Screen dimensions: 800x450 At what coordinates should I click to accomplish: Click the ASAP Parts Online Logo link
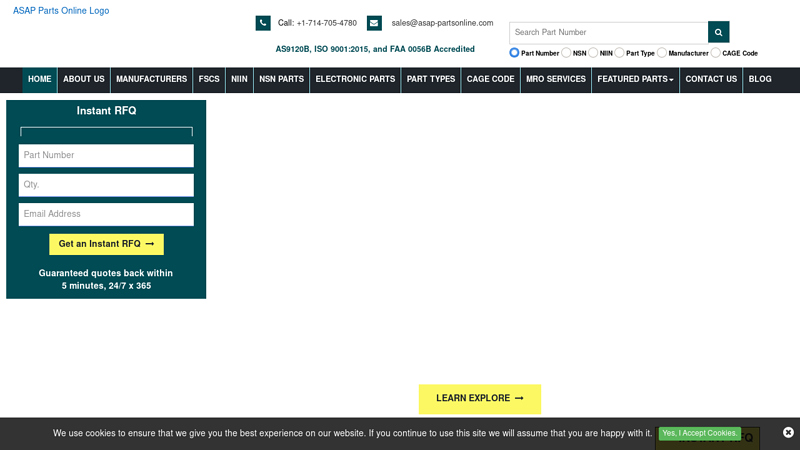[x=61, y=11]
